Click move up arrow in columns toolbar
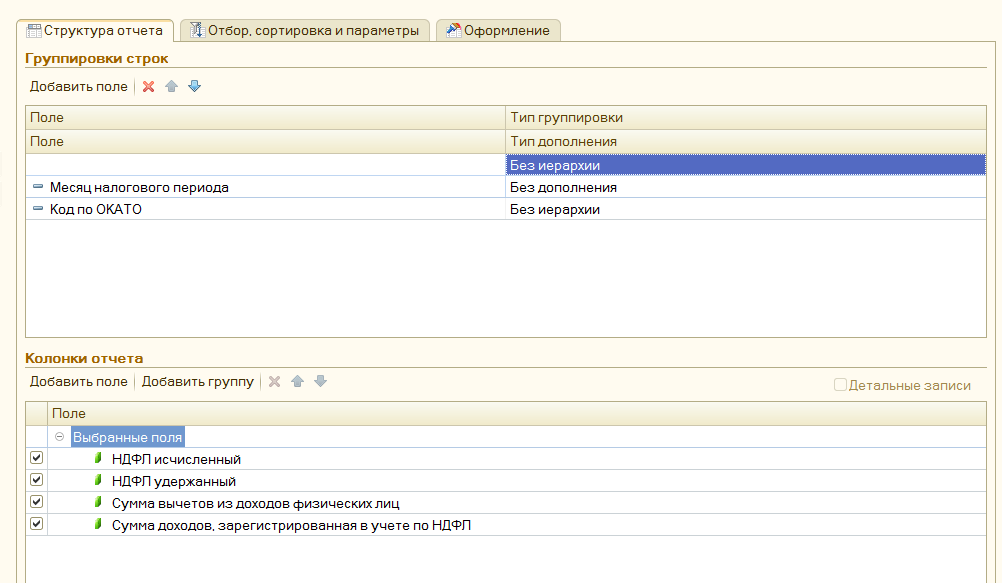 [297, 382]
